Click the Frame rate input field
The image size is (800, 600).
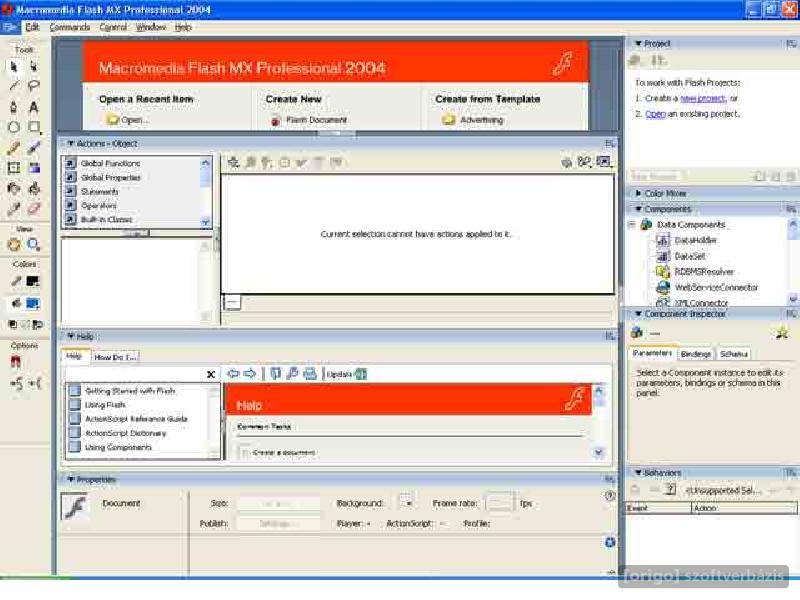pyautogui.click(x=500, y=503)
